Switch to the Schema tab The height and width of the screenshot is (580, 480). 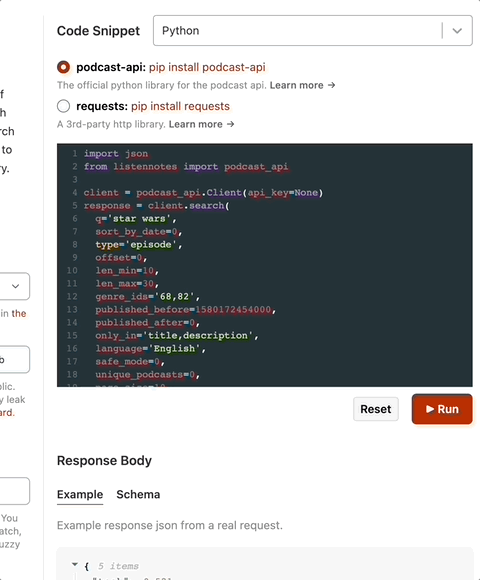[x=138, y=495]
